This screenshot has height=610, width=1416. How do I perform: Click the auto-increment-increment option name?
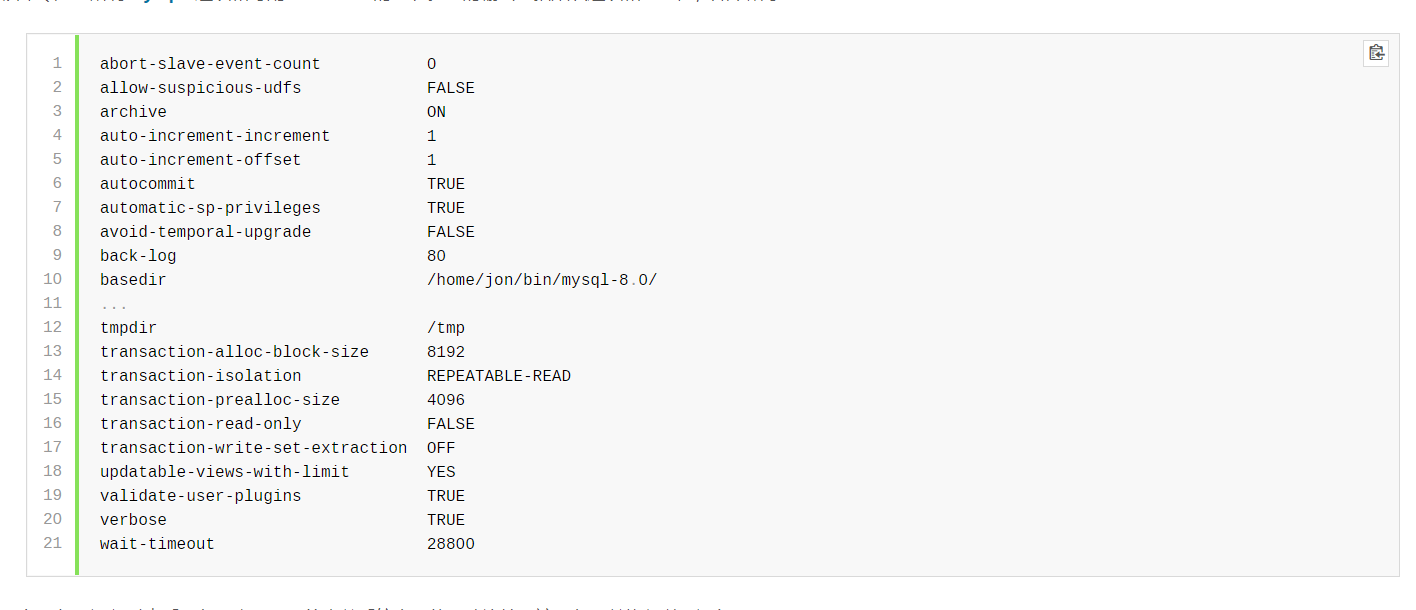pyautogui.click(x=215, y=136)
